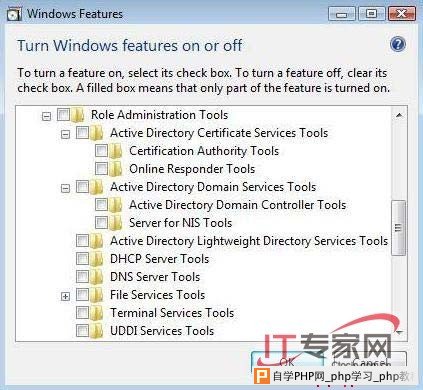The image size is (423, 390).
Task: Check the Server for NIS Tools box
Action: click(101, 223)
